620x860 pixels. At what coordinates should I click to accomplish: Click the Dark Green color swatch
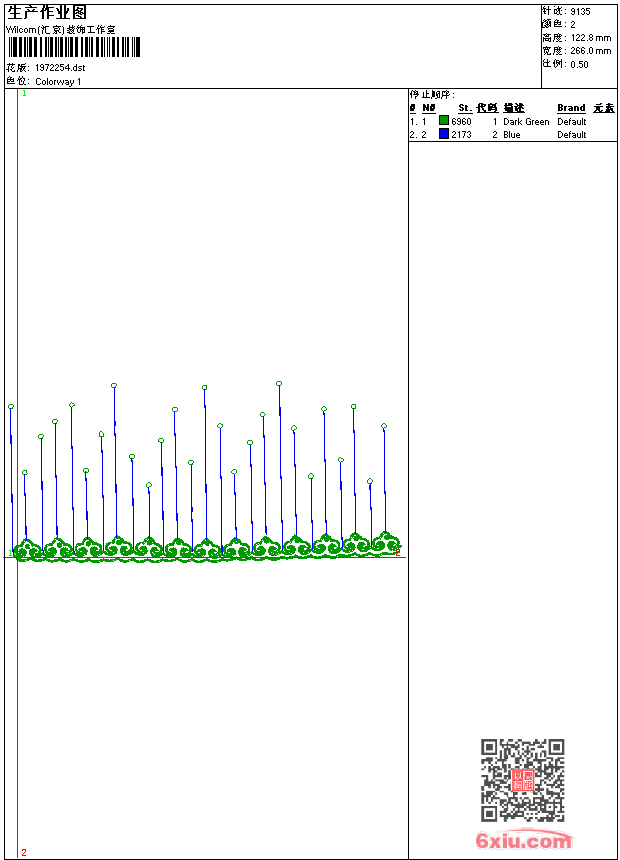pyautogui.click(x=444, y=120)
